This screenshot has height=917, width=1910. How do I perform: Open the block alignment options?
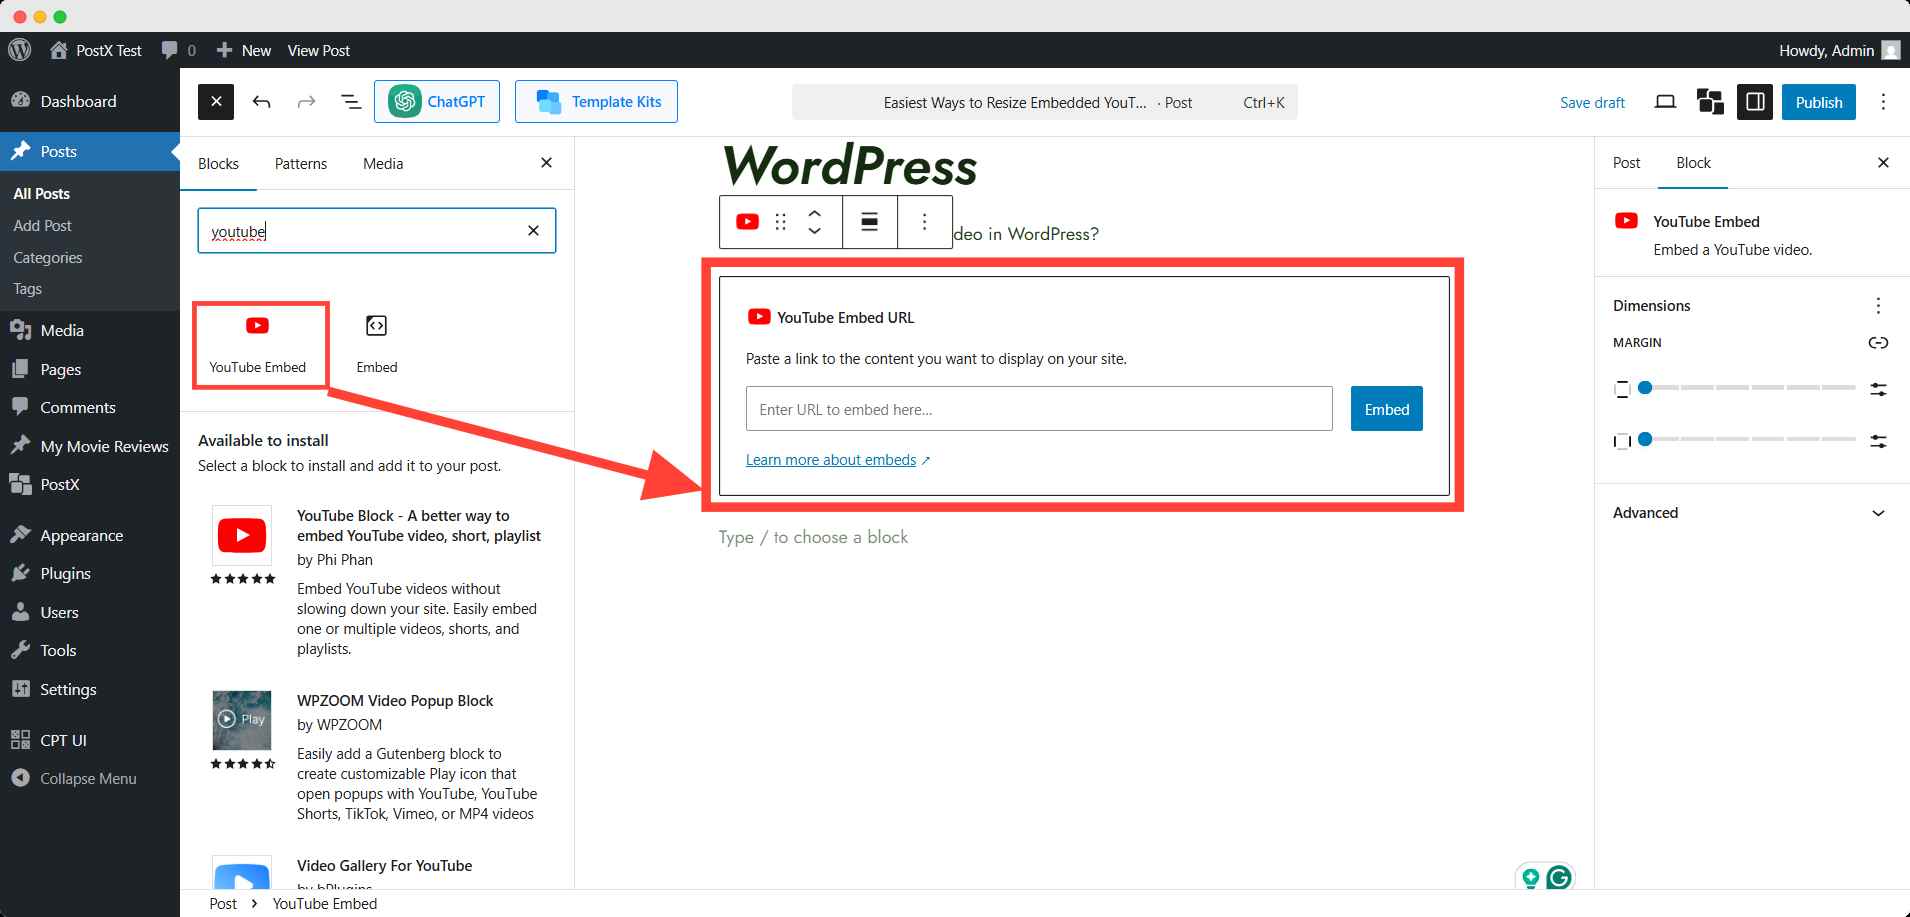[x=870, y=222]
